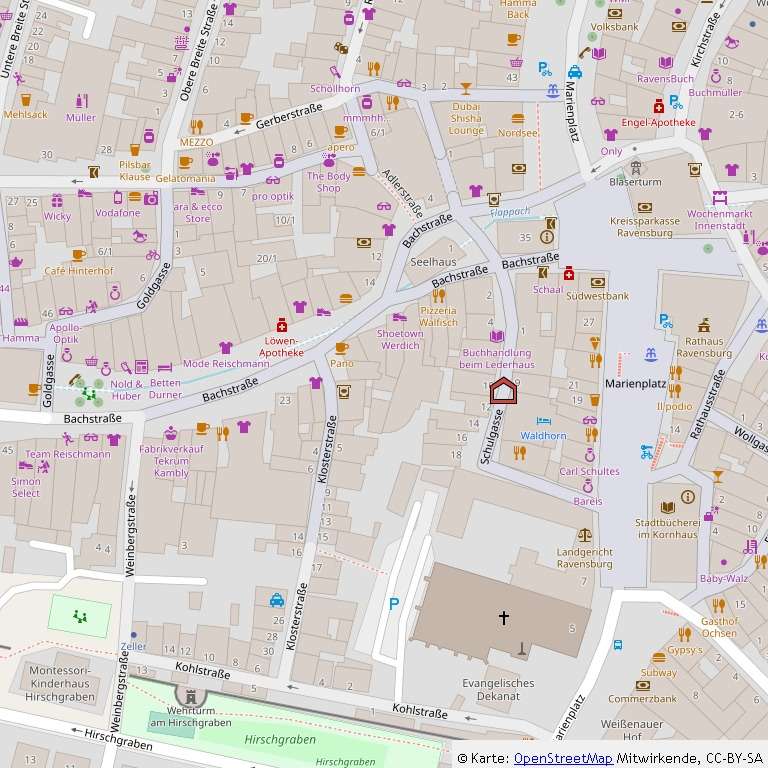Select the Subway fast food icon
Screen dimensions: 768x768
tap(659, 657)
